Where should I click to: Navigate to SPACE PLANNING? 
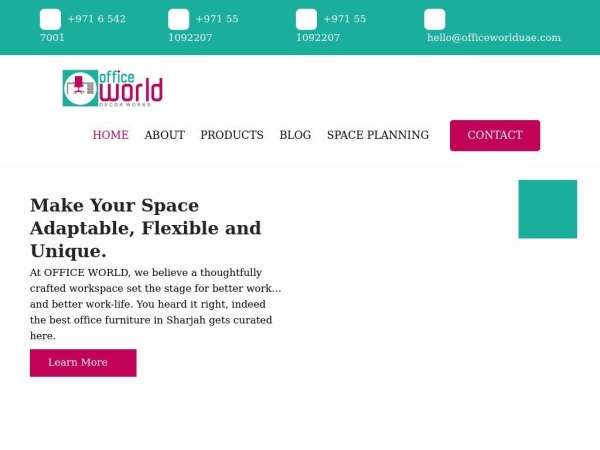coord(378,135)
